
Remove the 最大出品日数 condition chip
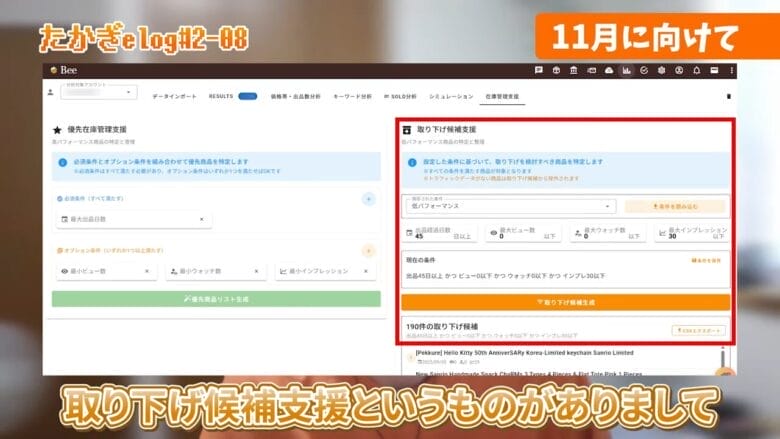pos(201,219)
